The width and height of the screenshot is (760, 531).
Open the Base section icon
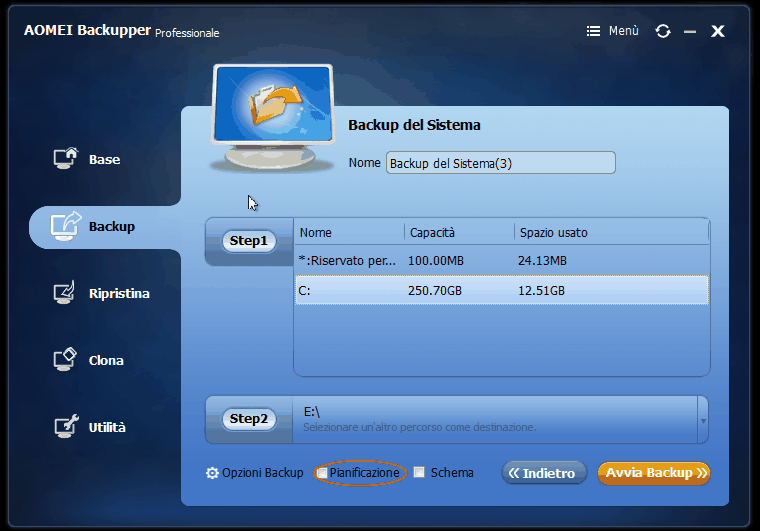click(65, 158)
